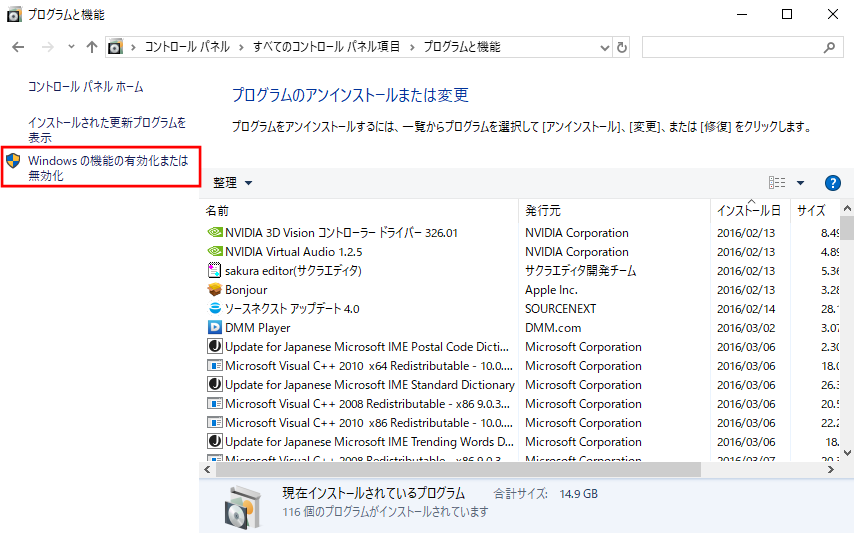
Task: Click the horizontal scrollbar thumb
Action: 458,469
